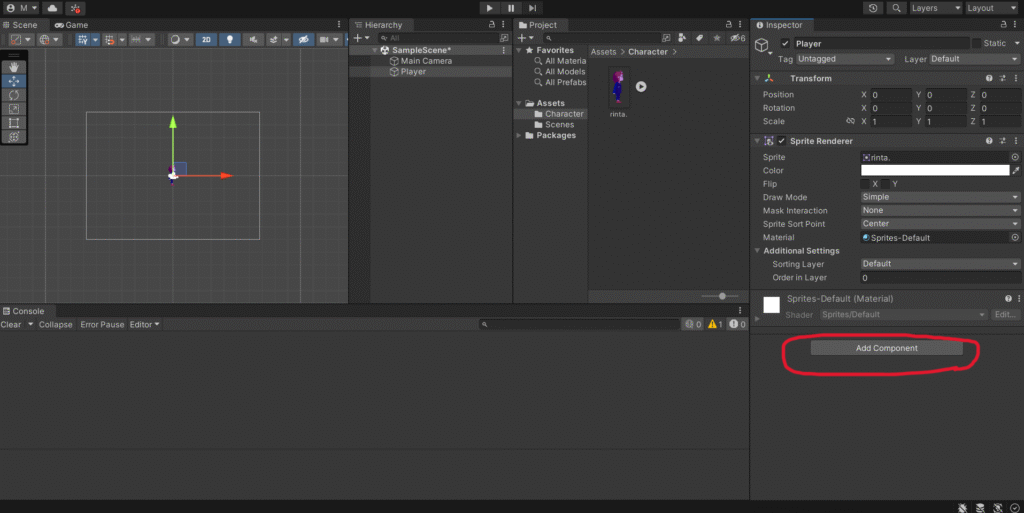Select Main Camera in the Hierarchy

pyautogui.click(x=426, y=61)
